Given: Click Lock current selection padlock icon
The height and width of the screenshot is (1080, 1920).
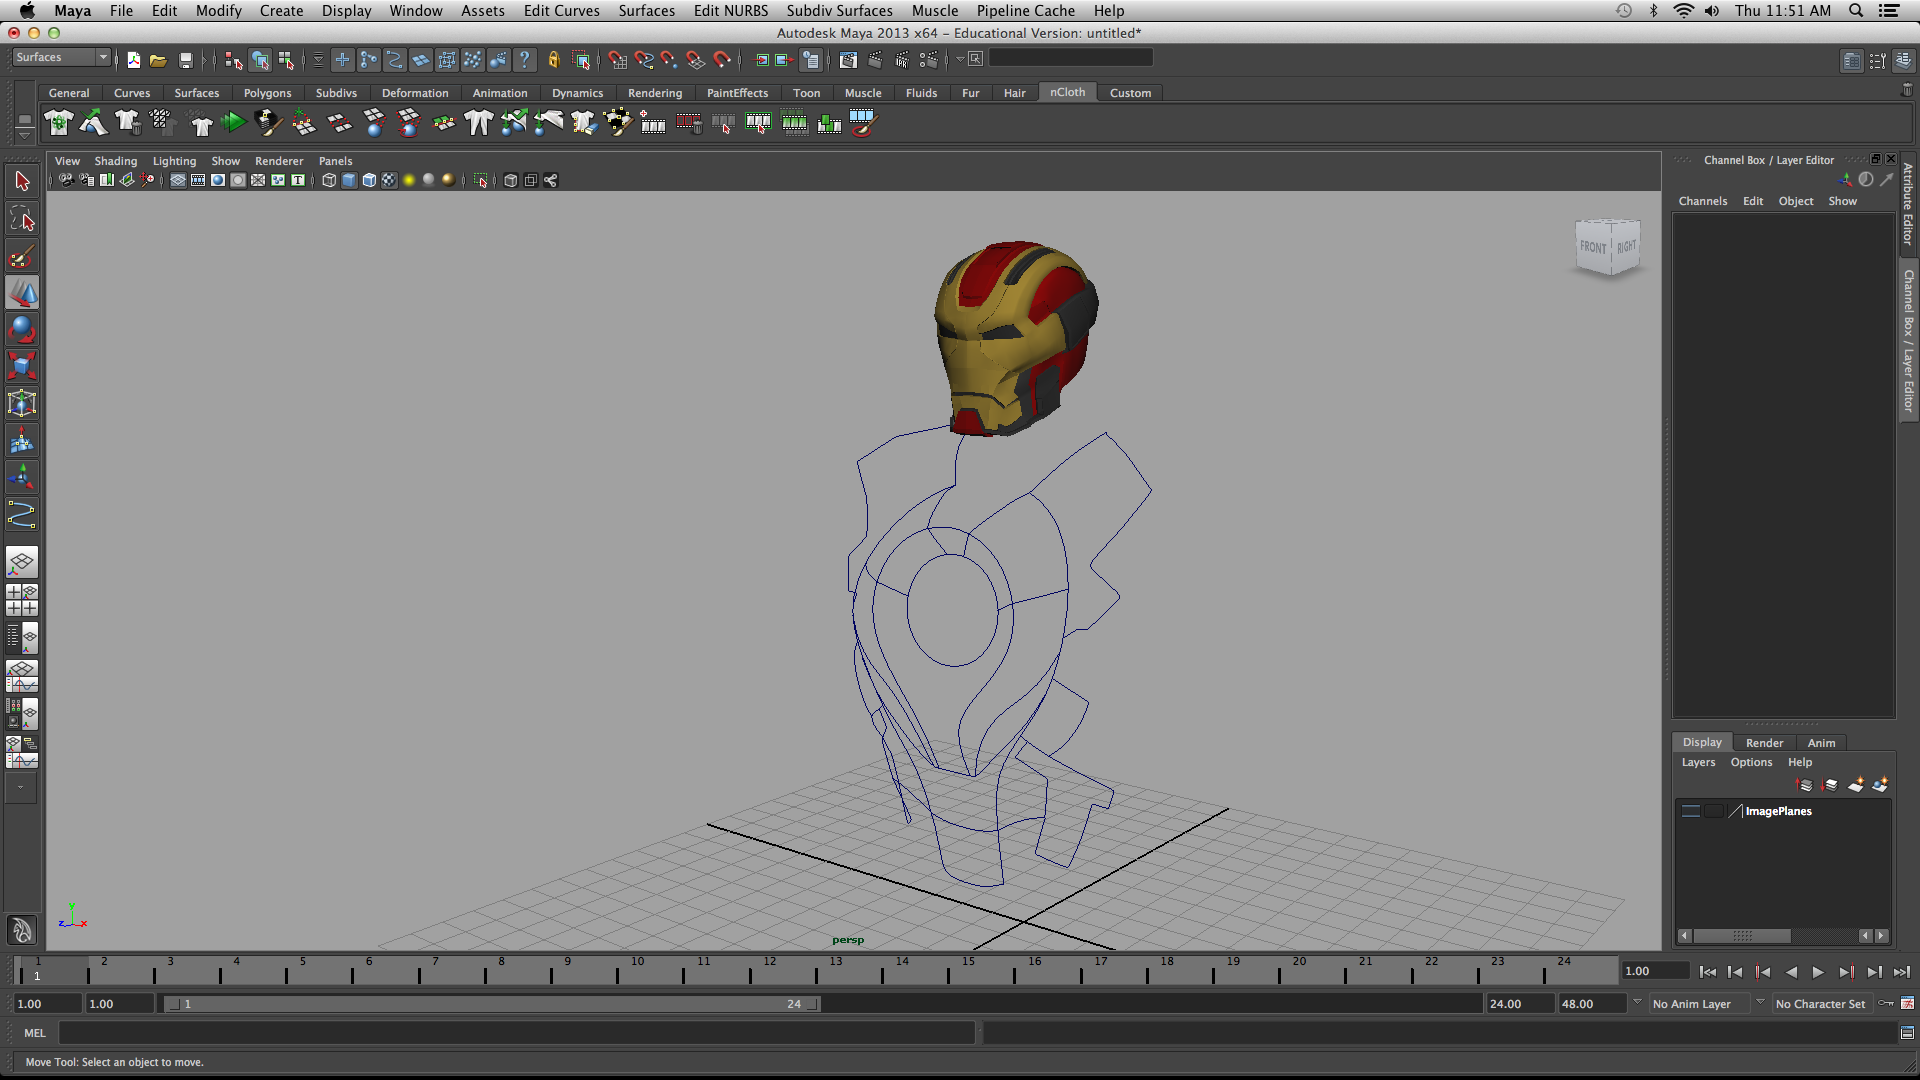Looking at the screenshot, I should 554,60.
